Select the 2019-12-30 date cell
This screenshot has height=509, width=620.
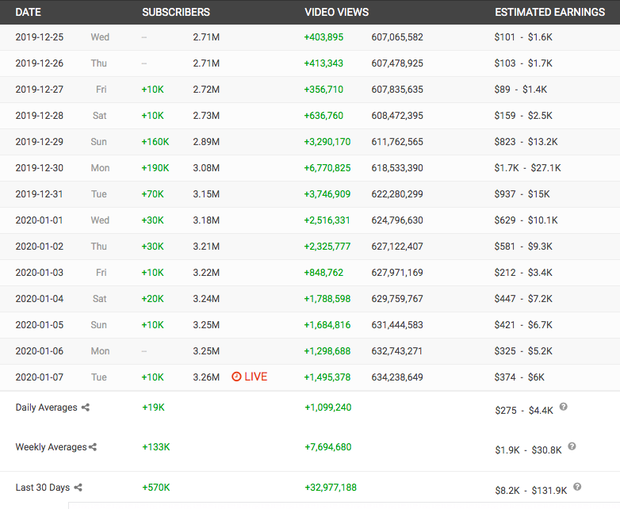(40, 168)
